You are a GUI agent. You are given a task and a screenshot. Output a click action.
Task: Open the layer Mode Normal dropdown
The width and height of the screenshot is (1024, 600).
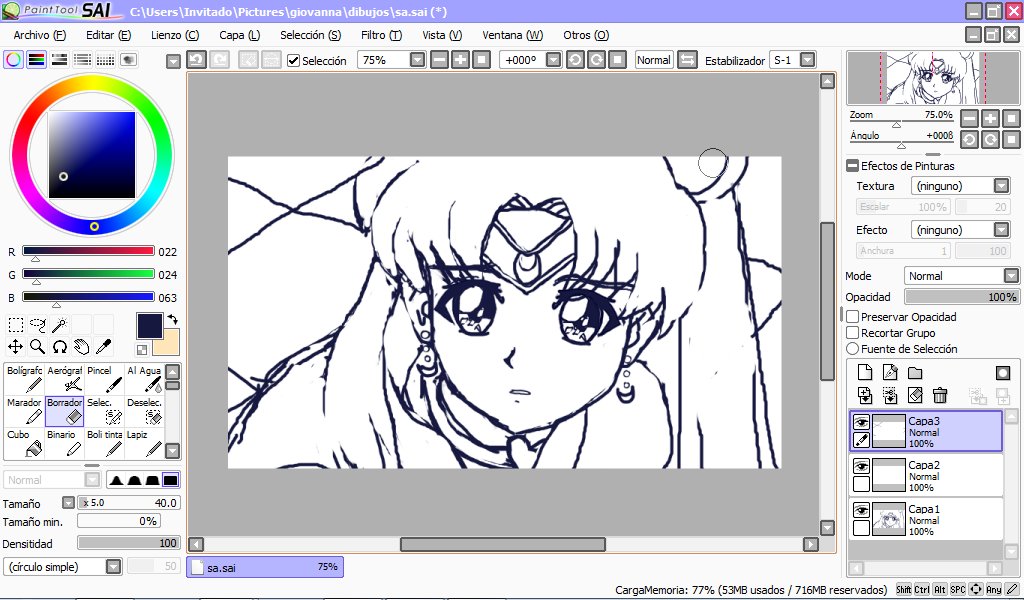coord(1011,276)
